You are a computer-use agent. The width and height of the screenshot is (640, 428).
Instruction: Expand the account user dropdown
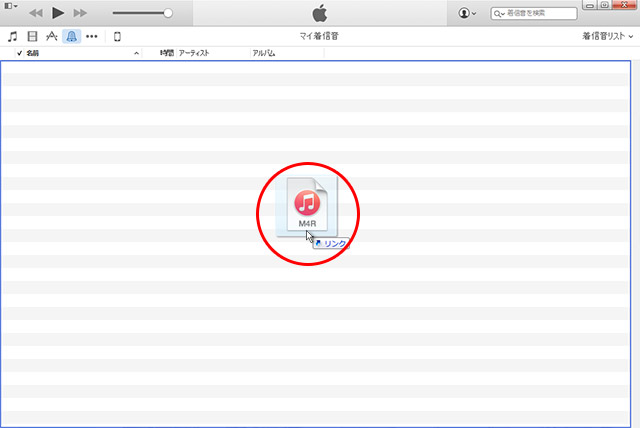[467, 13]
